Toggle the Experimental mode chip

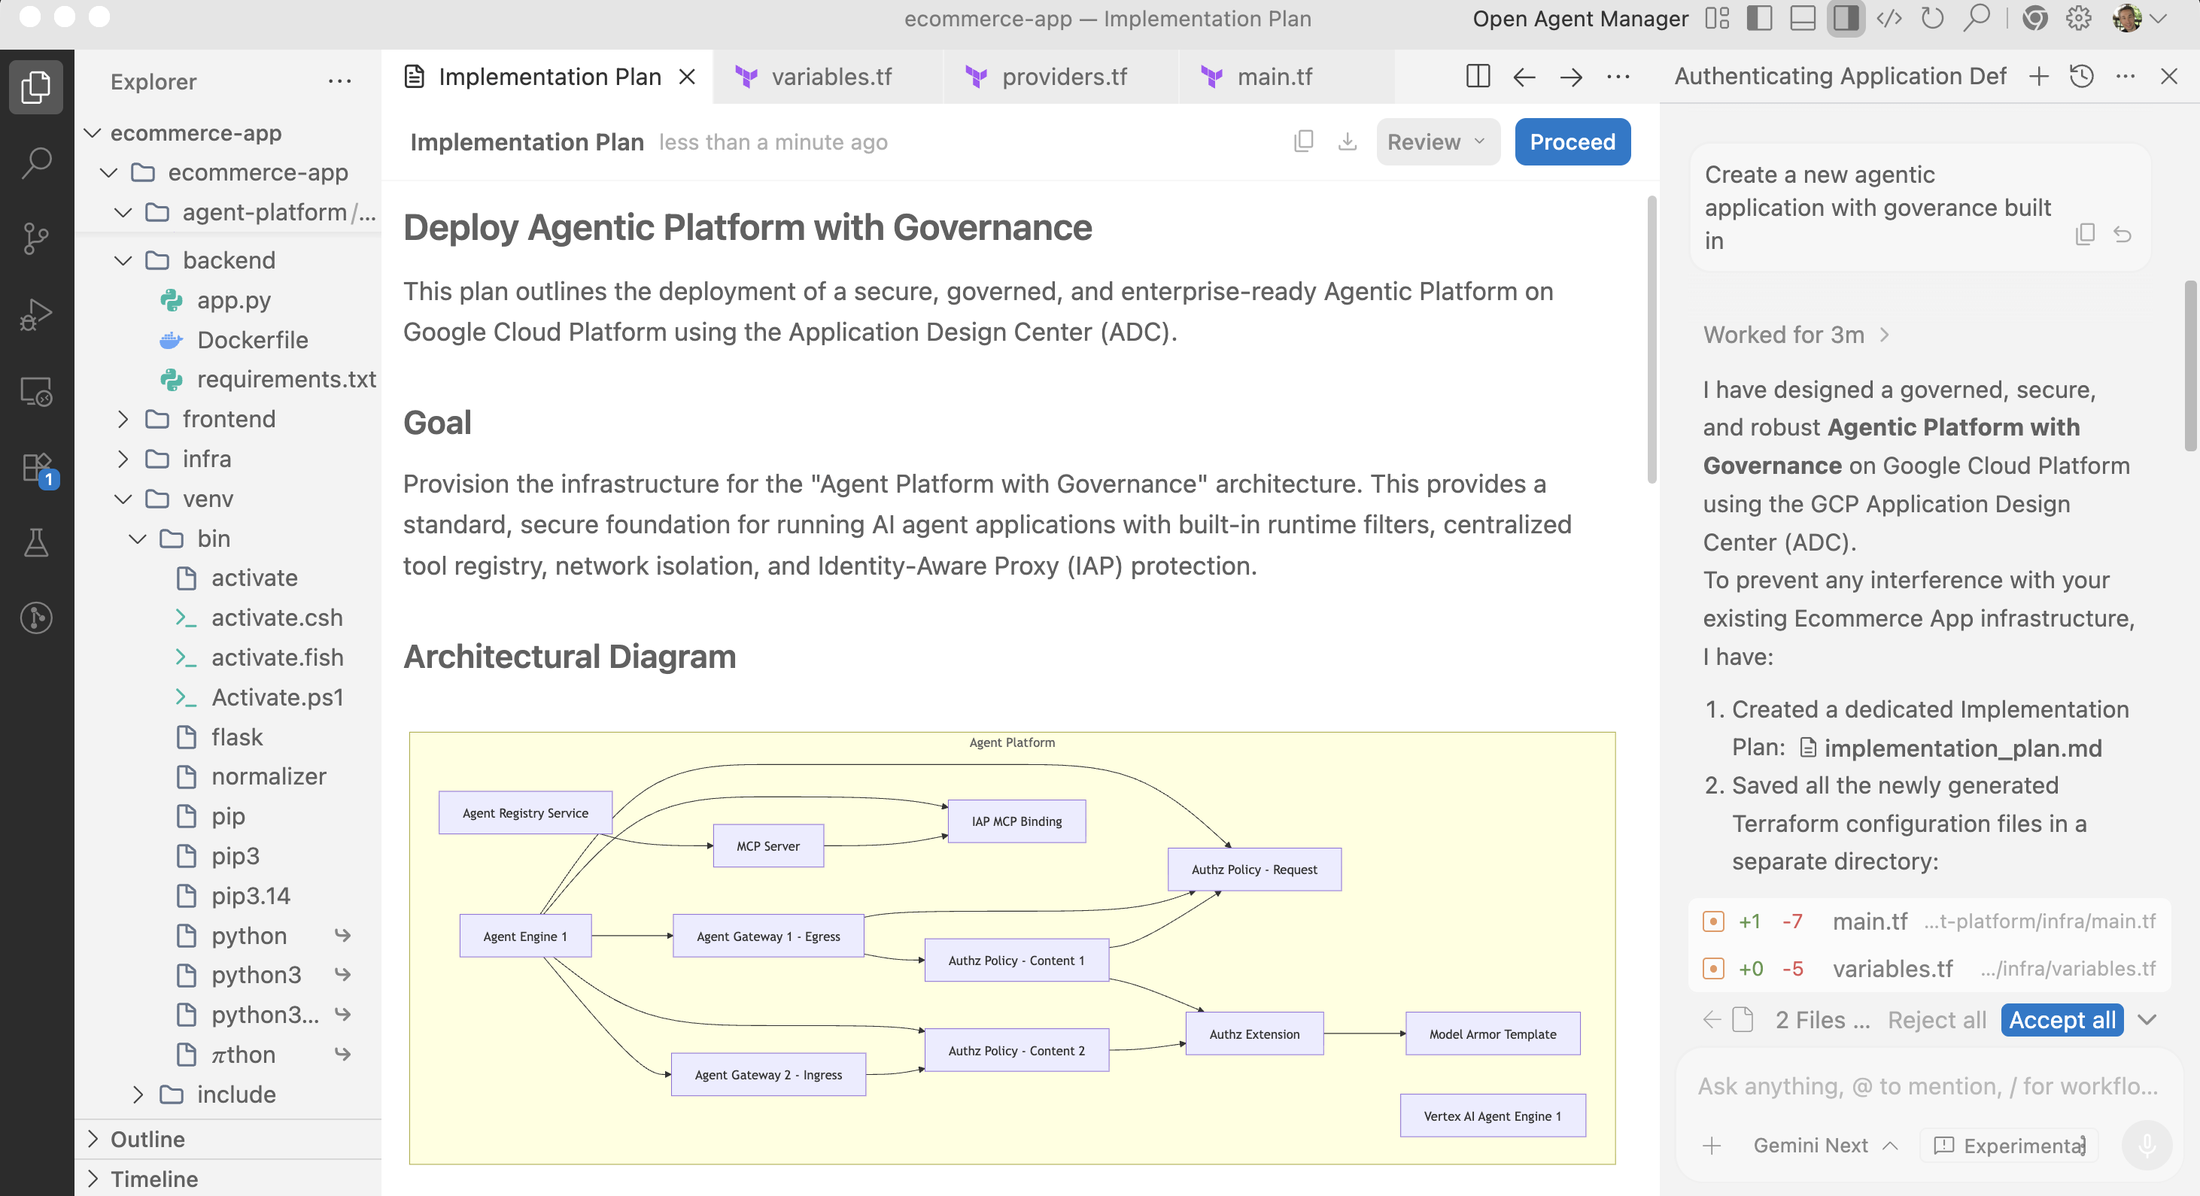pos(2010,1146)
